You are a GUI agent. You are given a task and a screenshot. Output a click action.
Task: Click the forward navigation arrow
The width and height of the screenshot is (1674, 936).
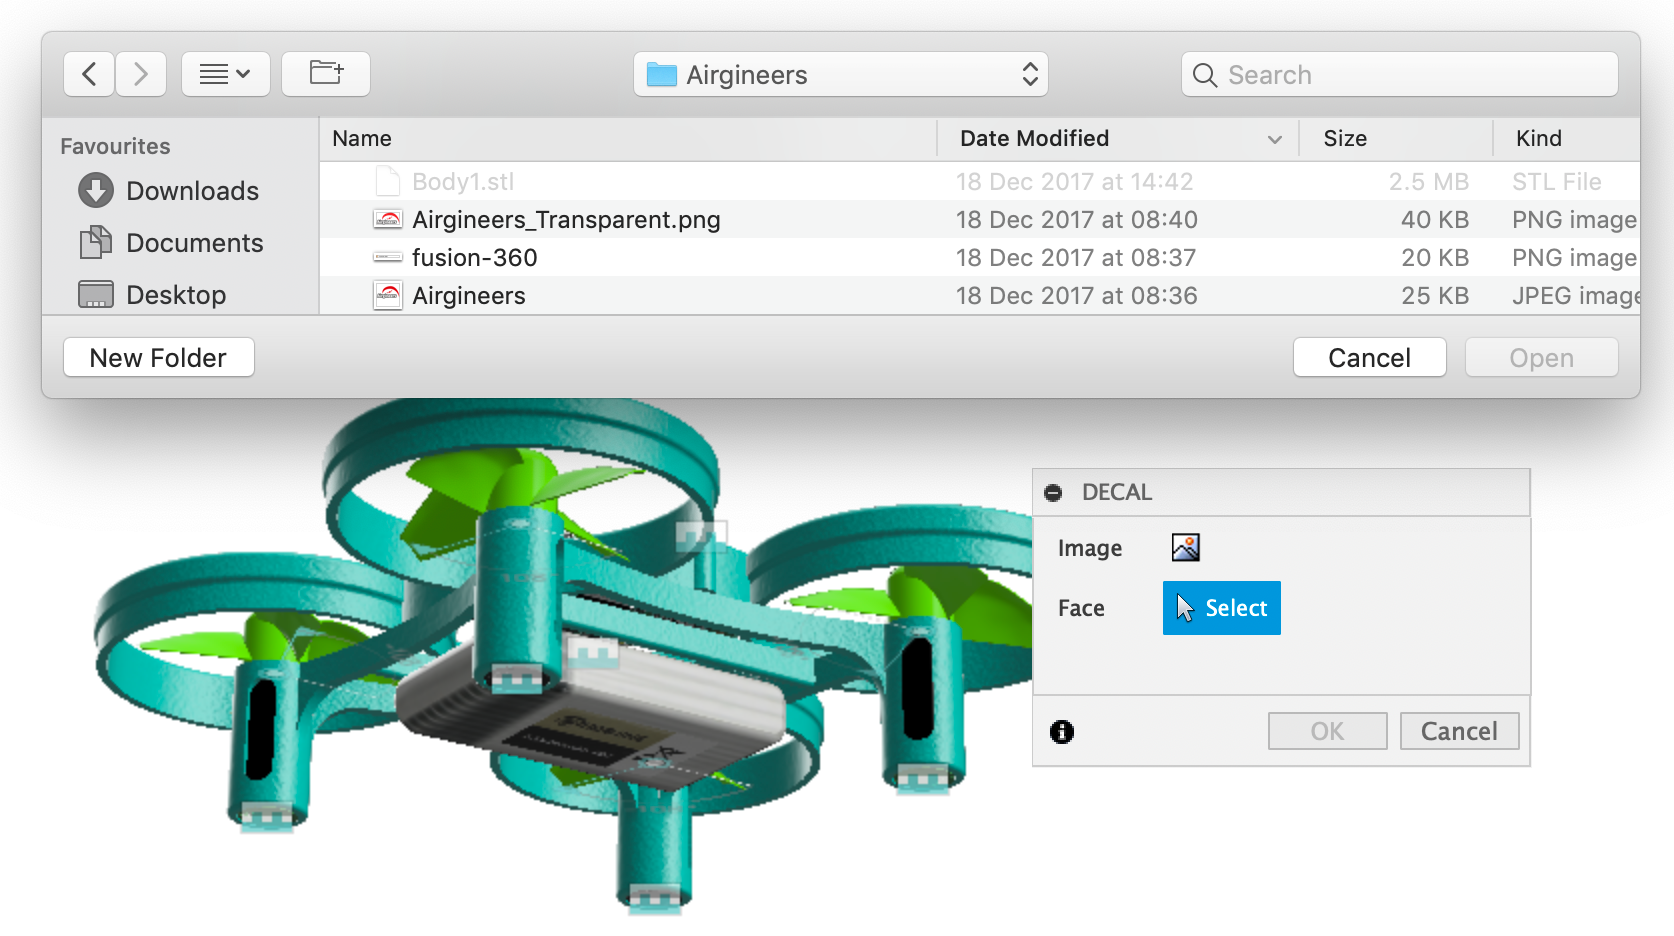140,73
